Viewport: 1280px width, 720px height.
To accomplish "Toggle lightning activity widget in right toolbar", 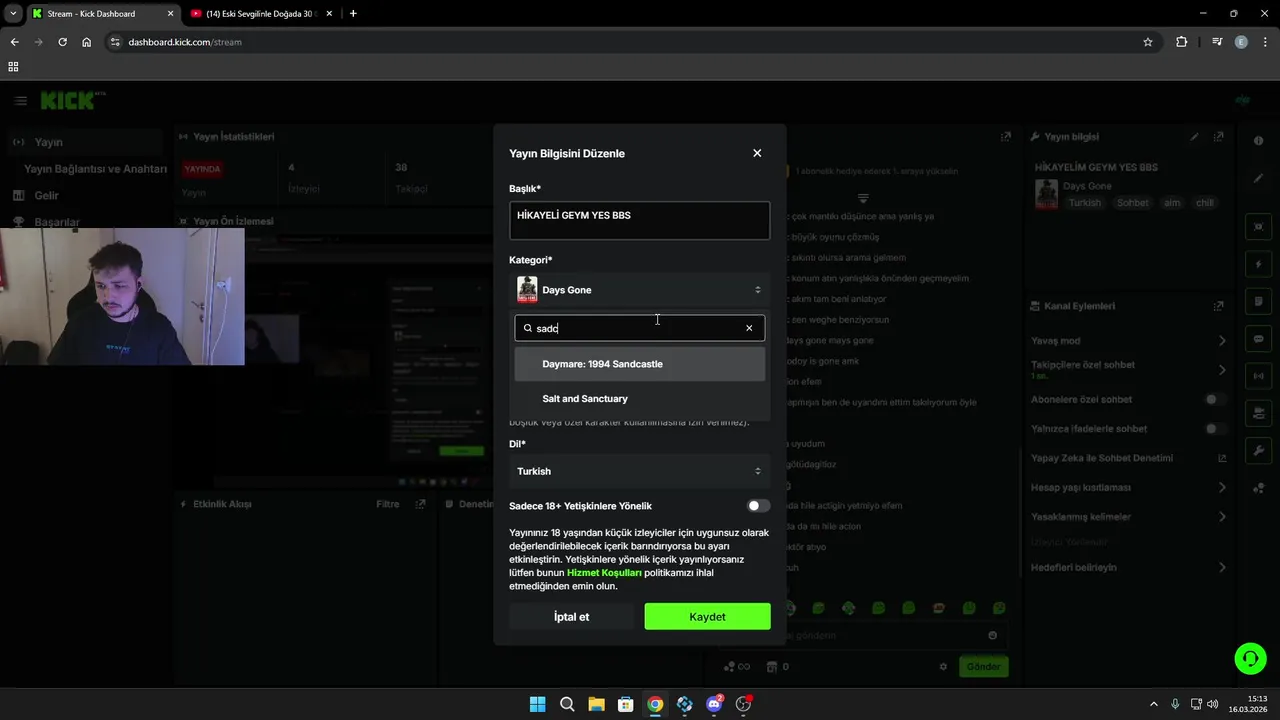I will pyautogui.click(x=1258, y=264).
